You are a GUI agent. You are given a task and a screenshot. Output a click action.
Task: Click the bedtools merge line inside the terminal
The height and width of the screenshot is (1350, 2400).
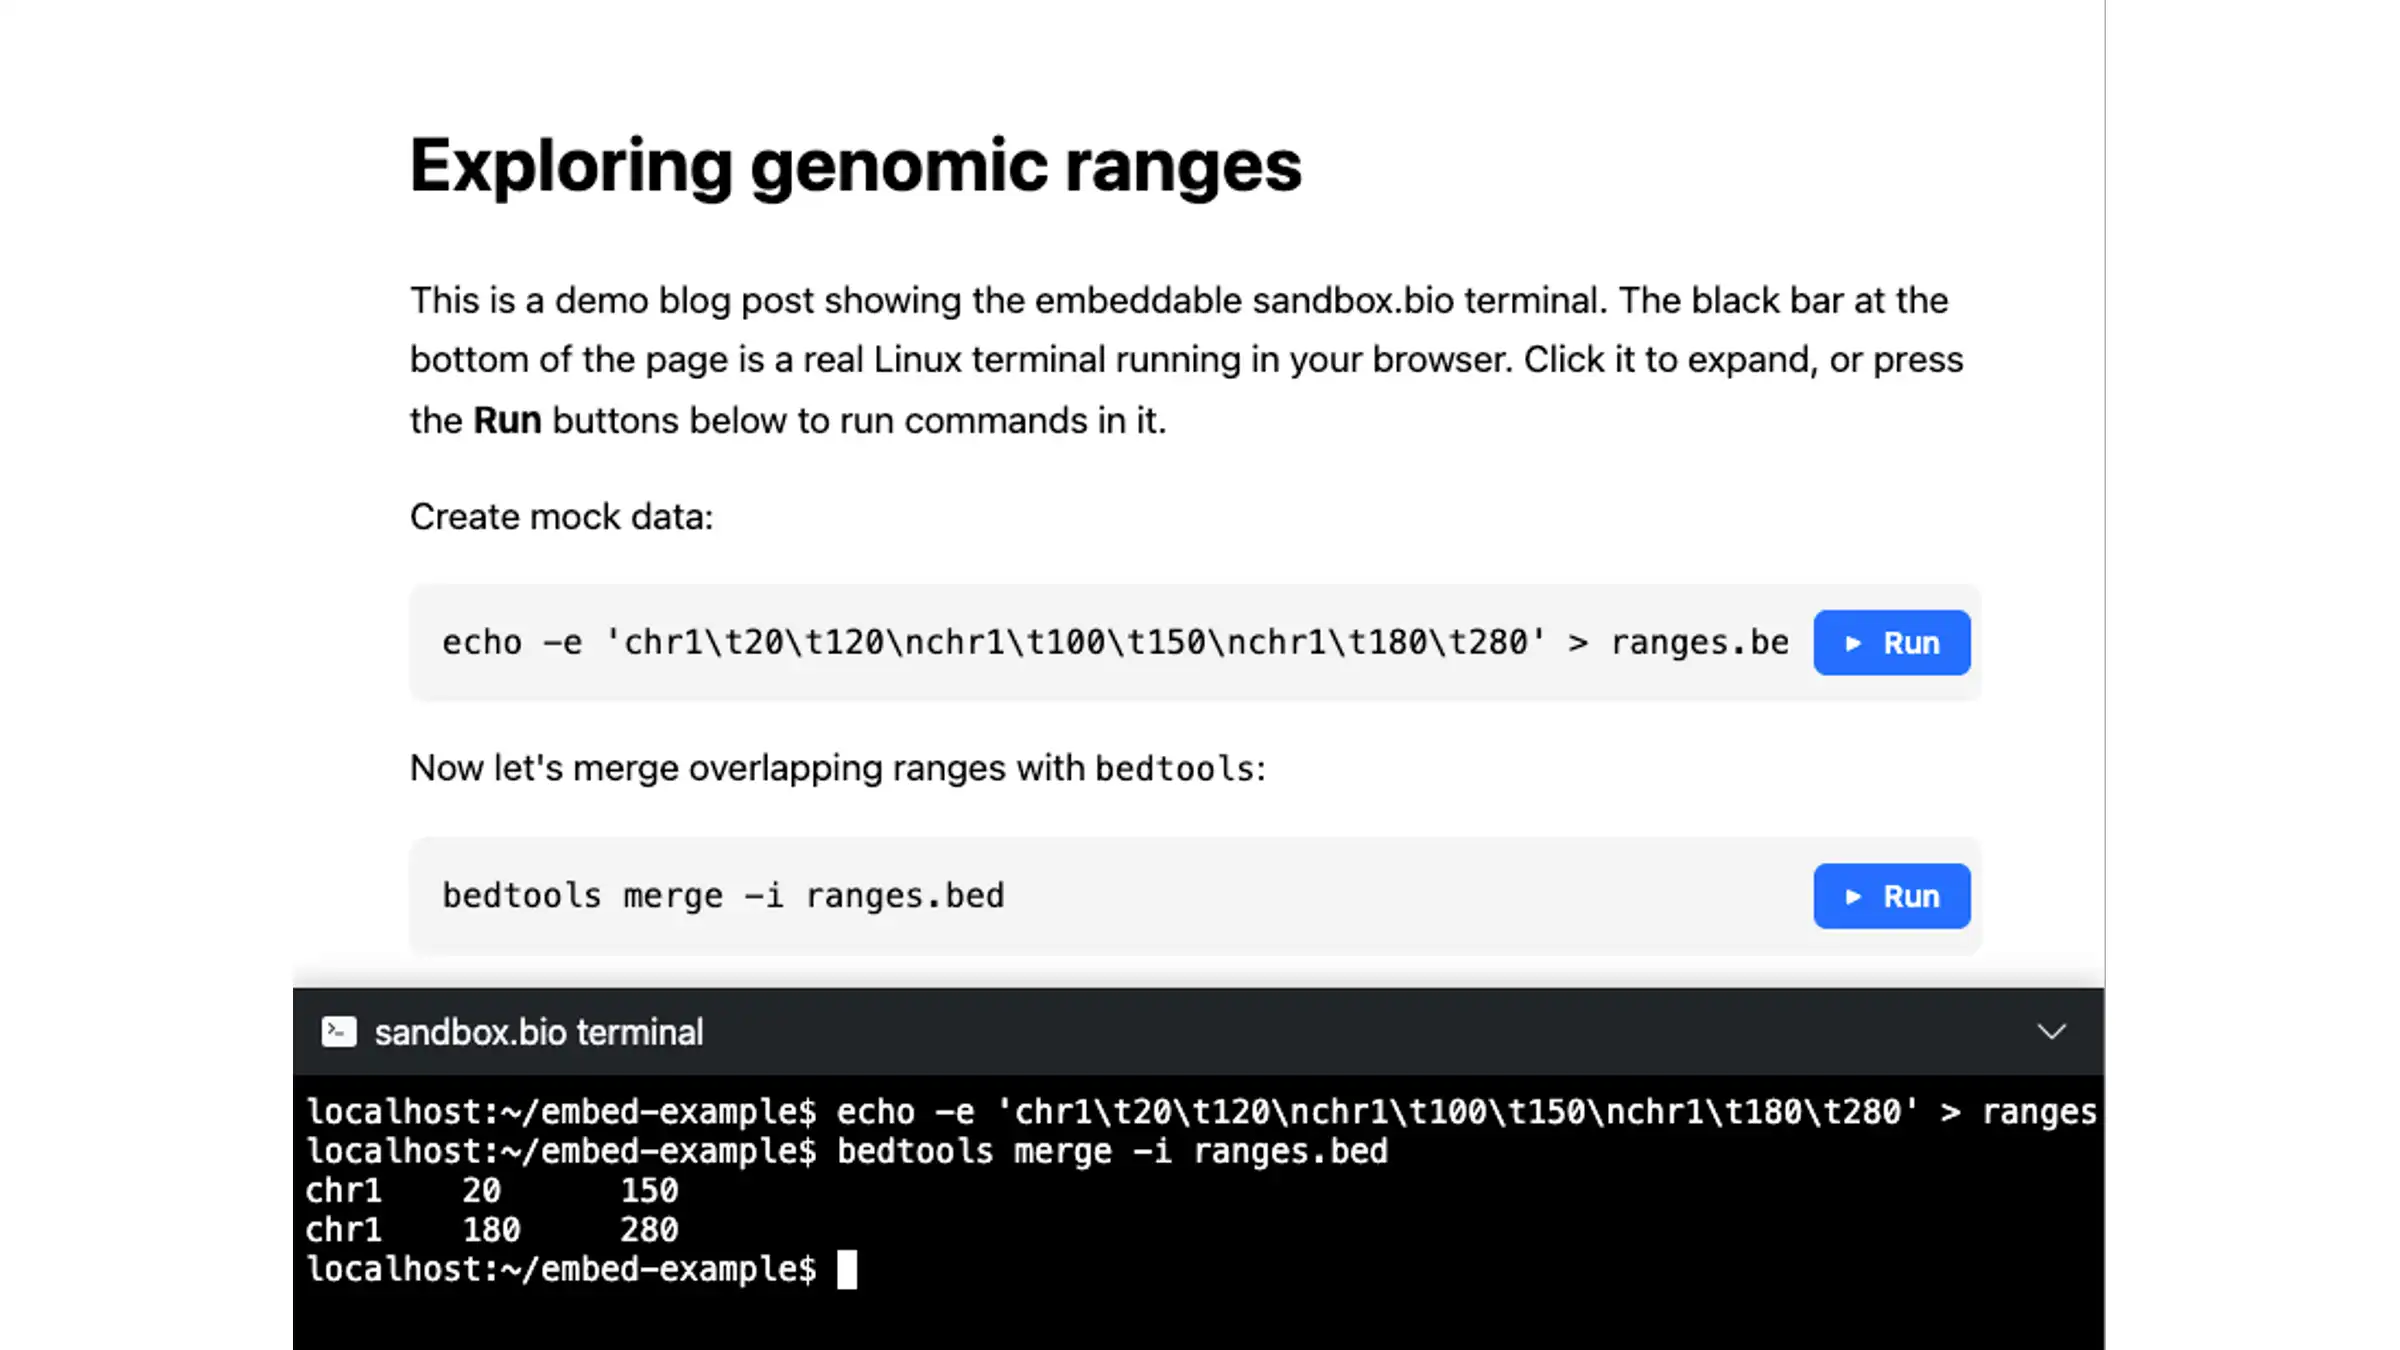(x=847, y=1152)
